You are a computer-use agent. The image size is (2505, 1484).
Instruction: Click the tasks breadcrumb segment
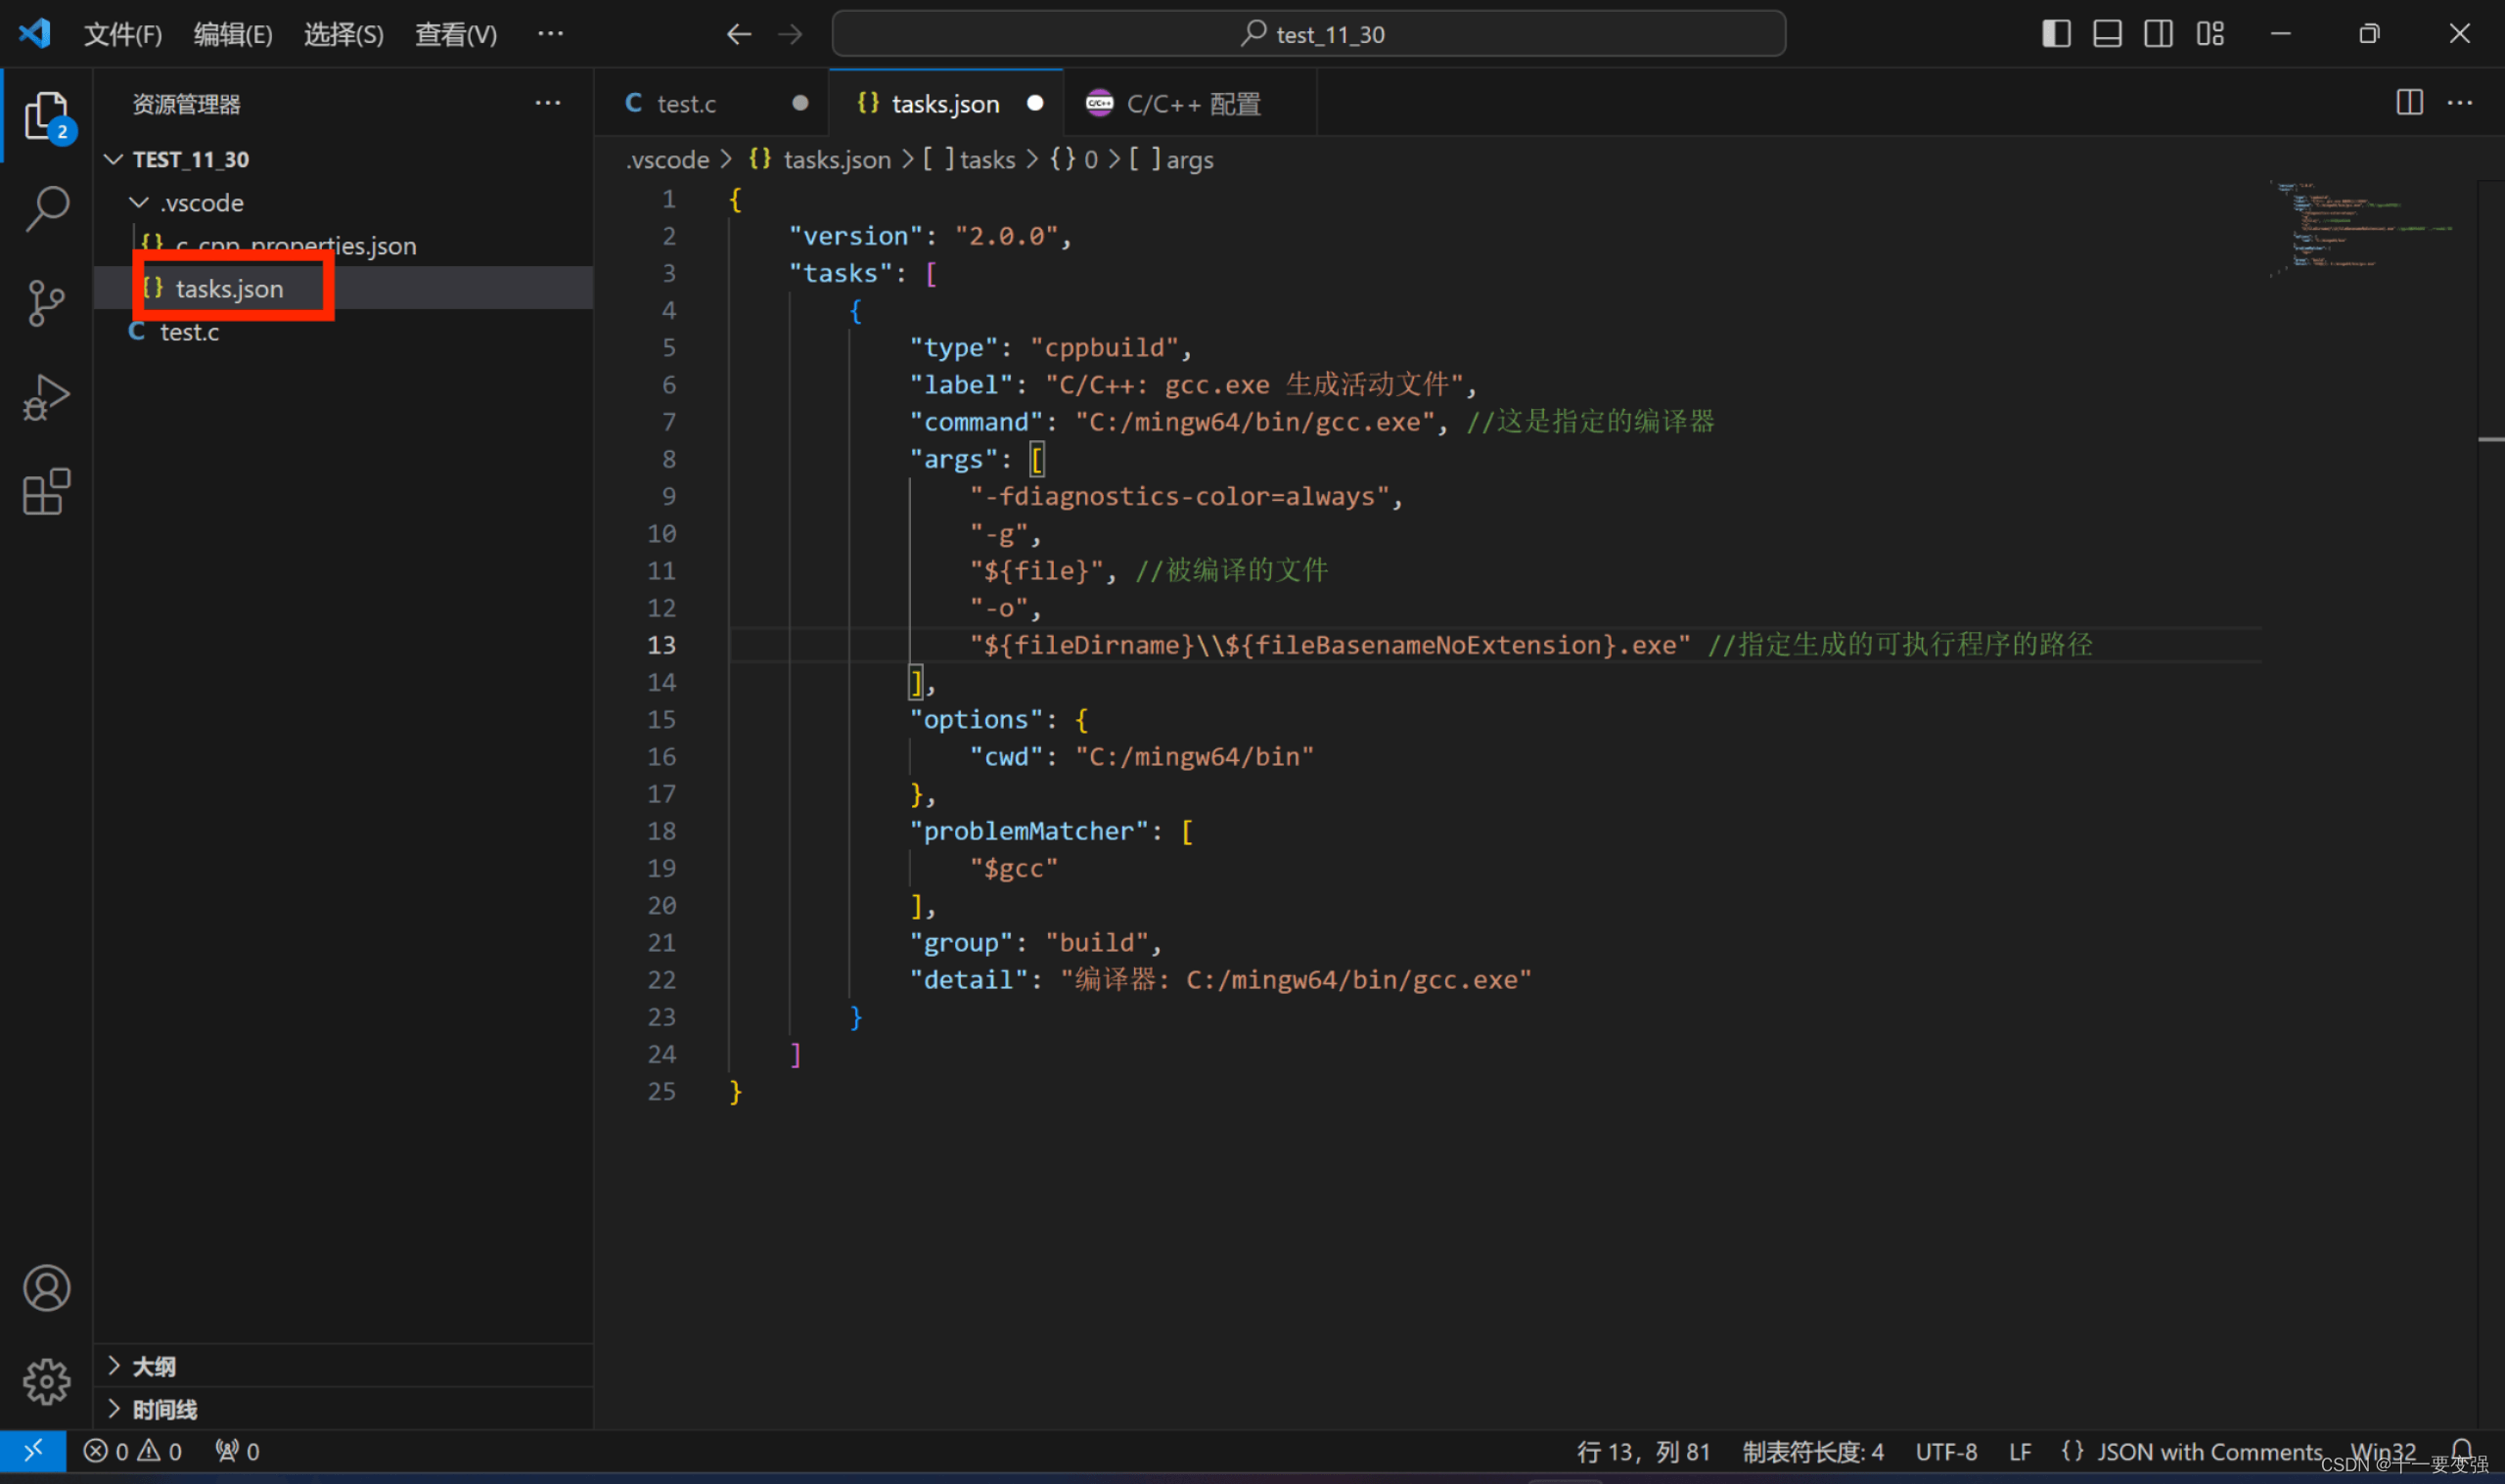[969, 159]
